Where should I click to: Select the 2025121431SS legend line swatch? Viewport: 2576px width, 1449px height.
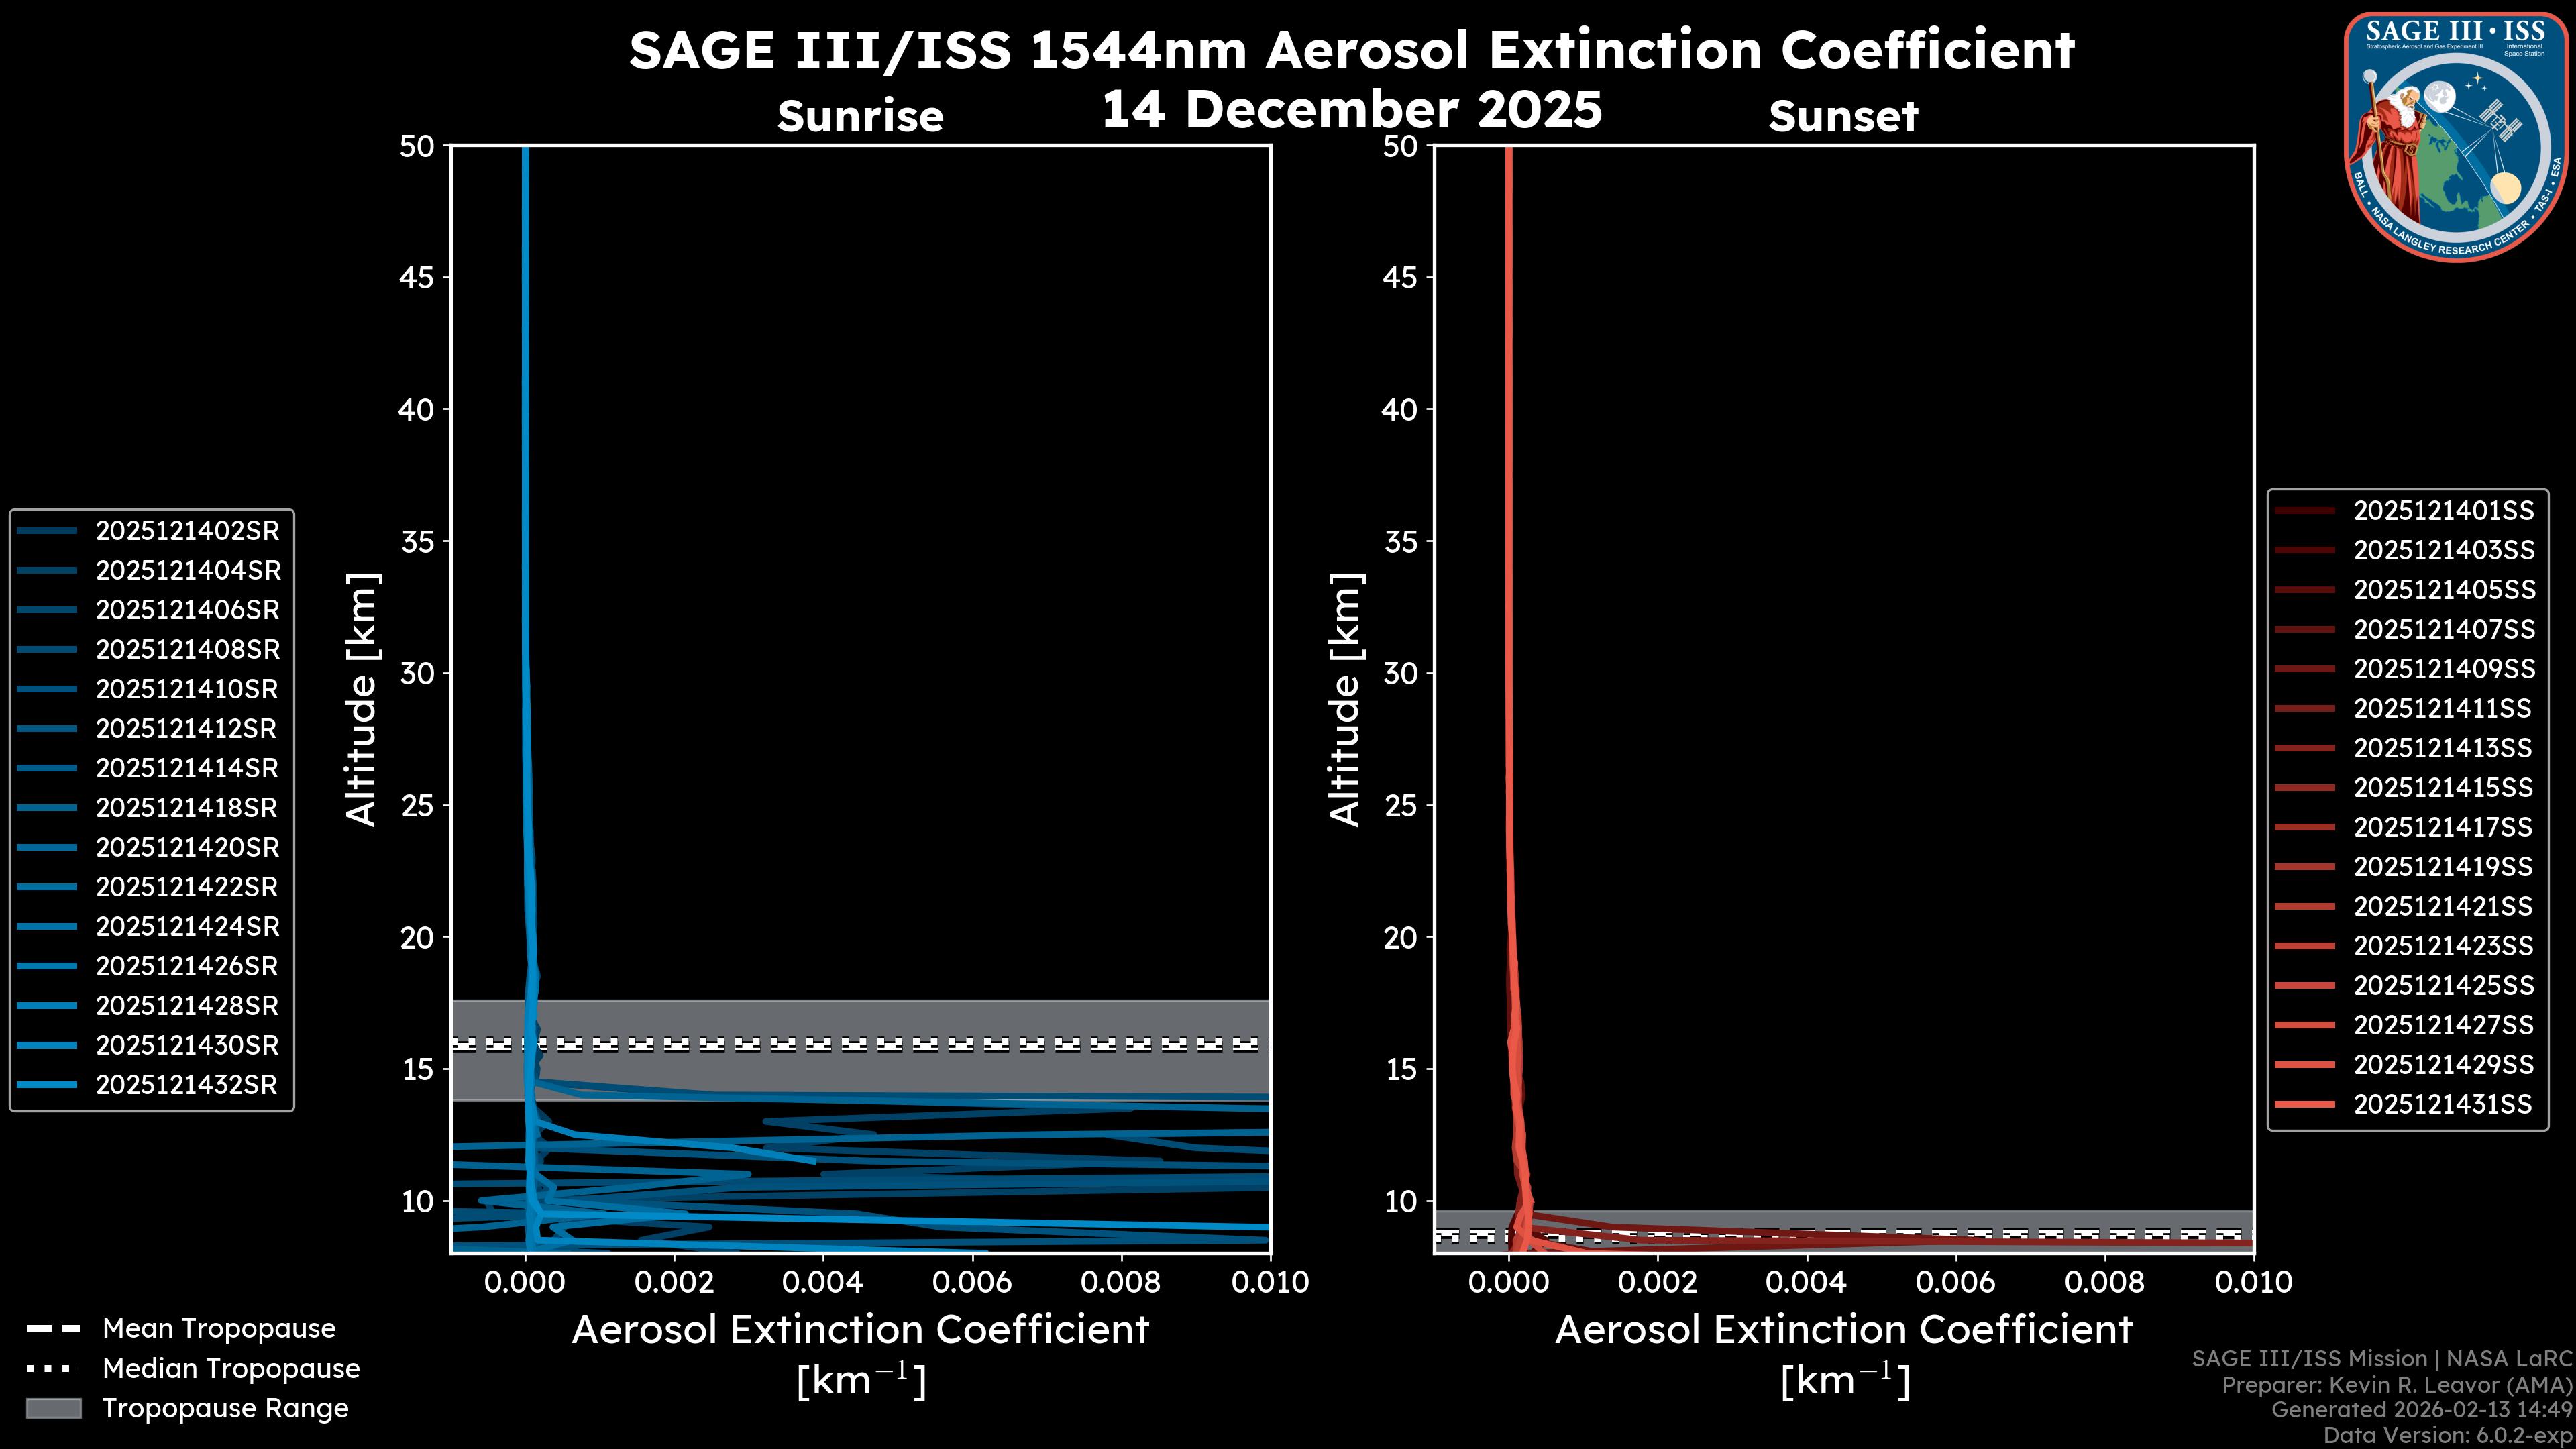[2304, 1104]
